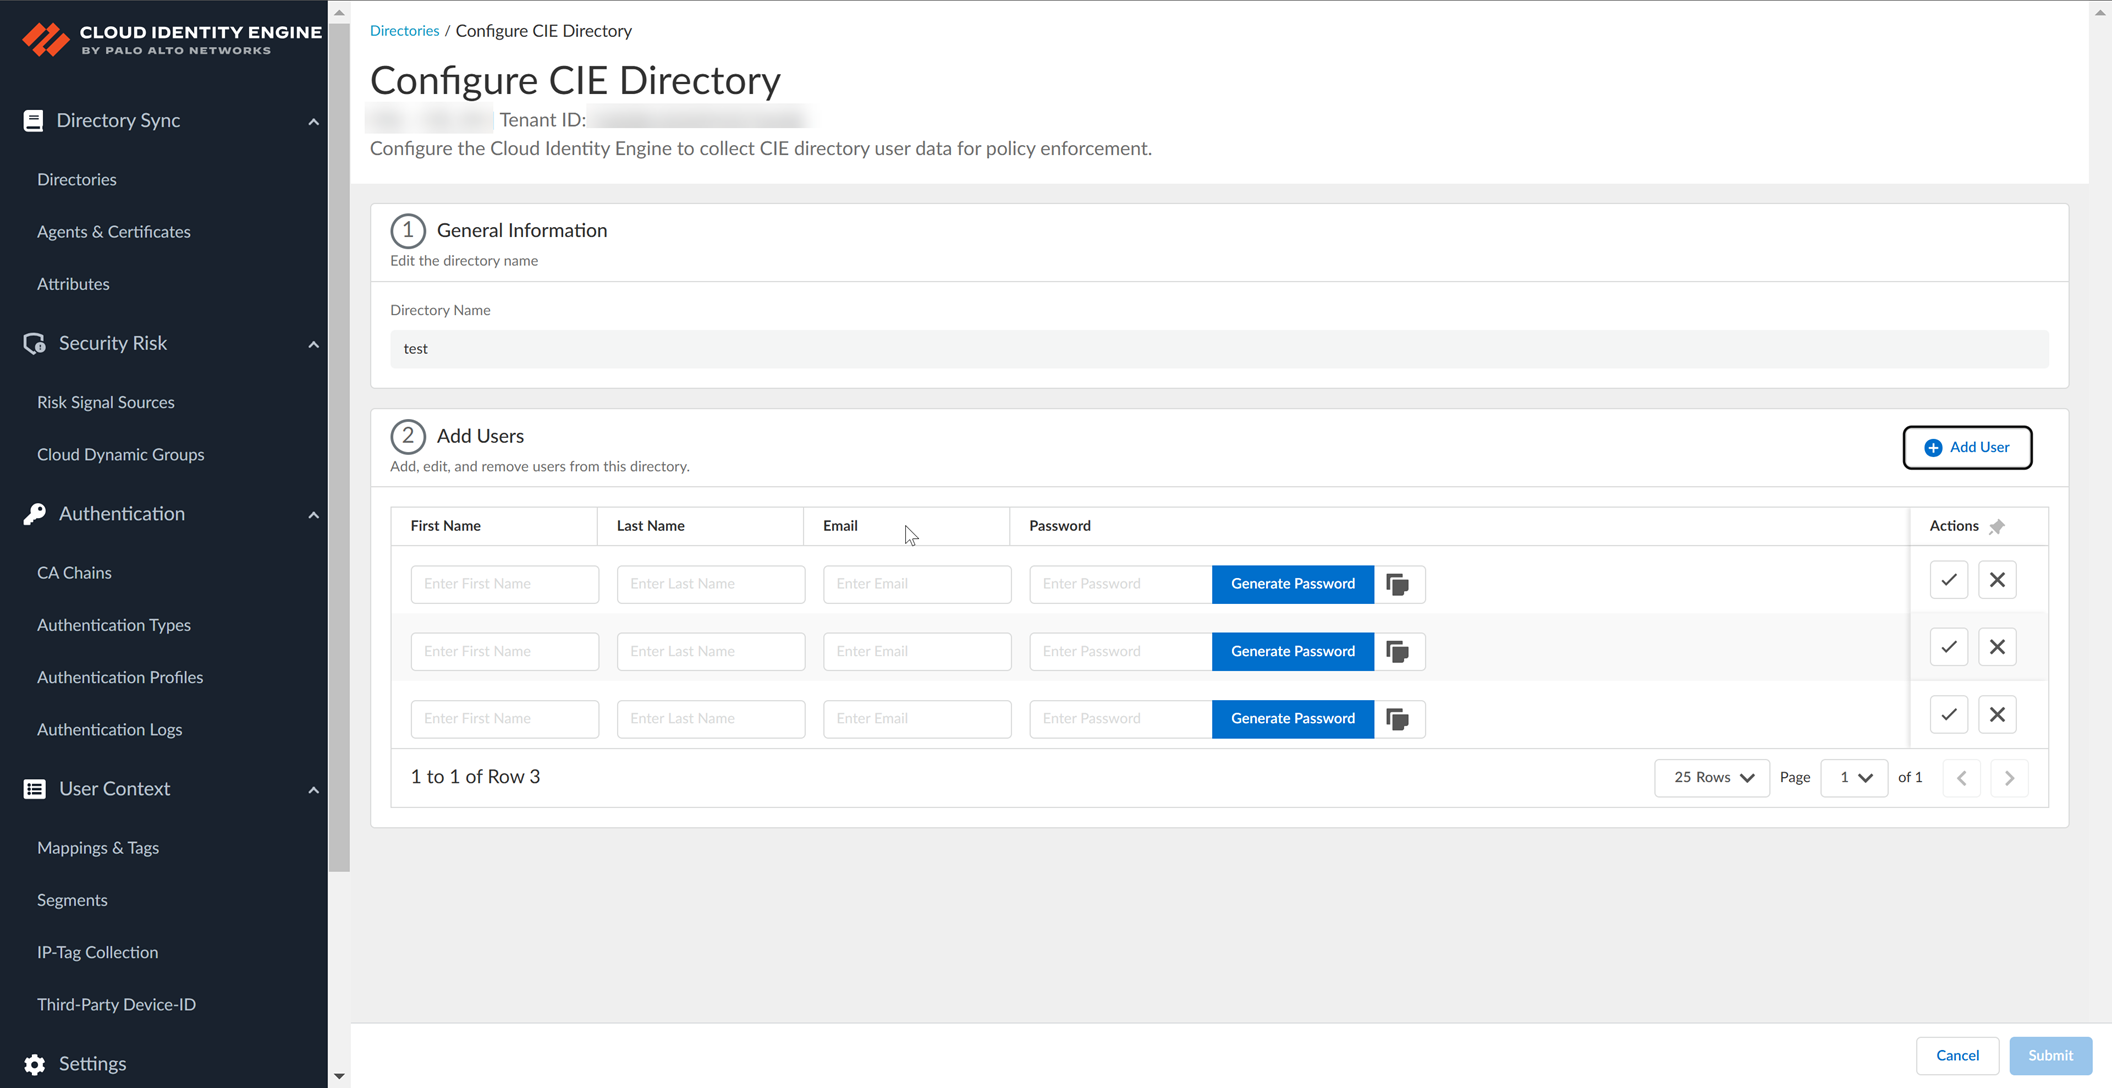Go to previous table page arrow
The image size is (2112, 1088).
click(x=1961, y=778)
